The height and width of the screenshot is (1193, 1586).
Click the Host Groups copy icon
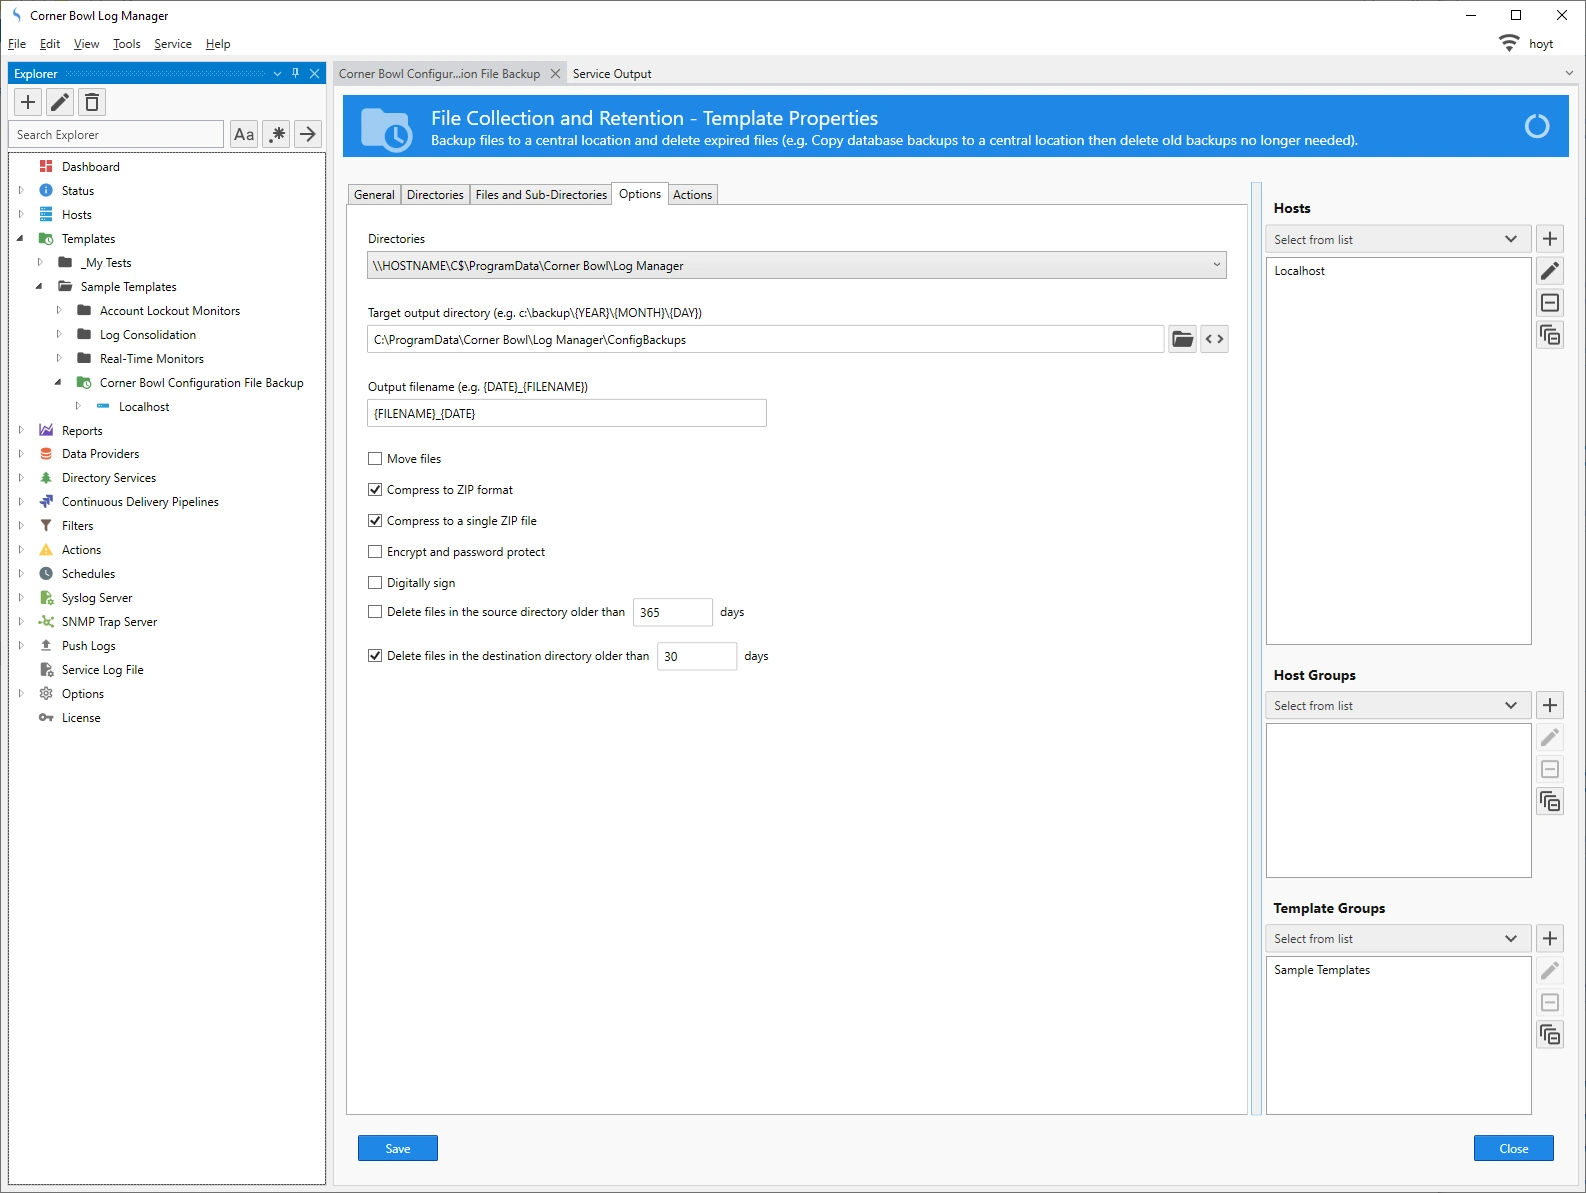pyautogui.click(x=1550, y=801)
